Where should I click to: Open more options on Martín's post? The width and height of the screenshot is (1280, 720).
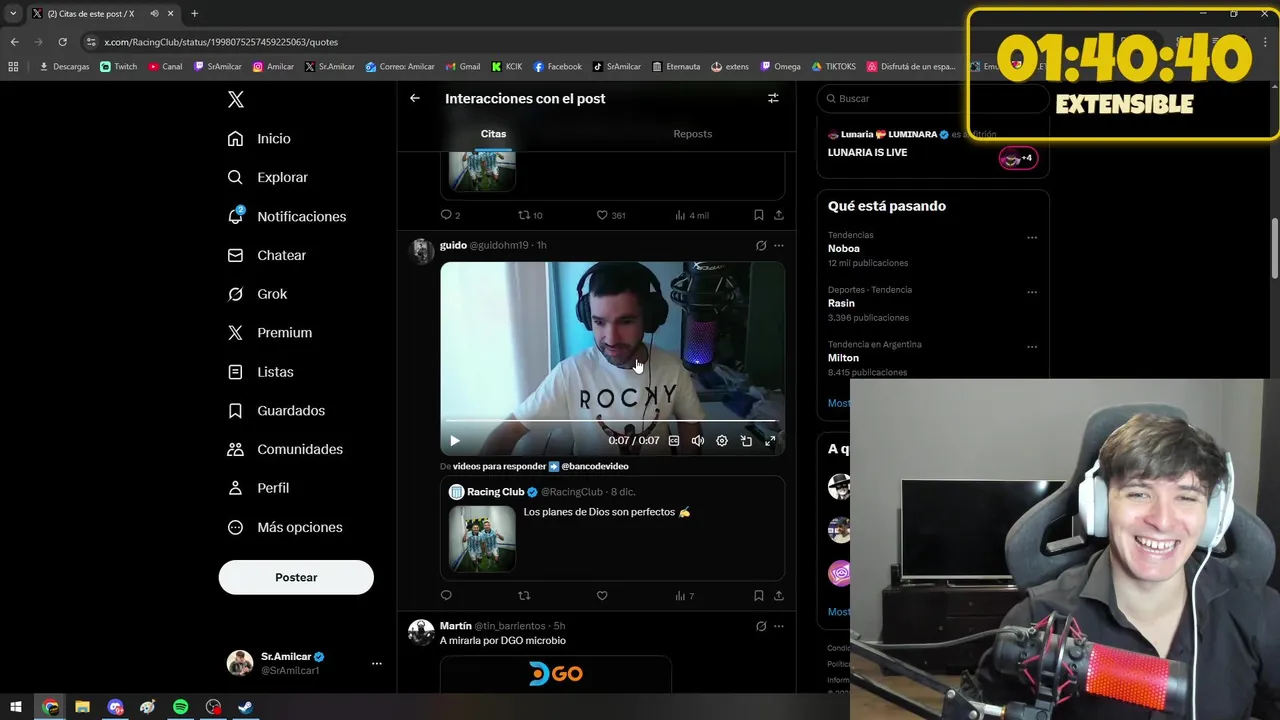coord(779,626)
